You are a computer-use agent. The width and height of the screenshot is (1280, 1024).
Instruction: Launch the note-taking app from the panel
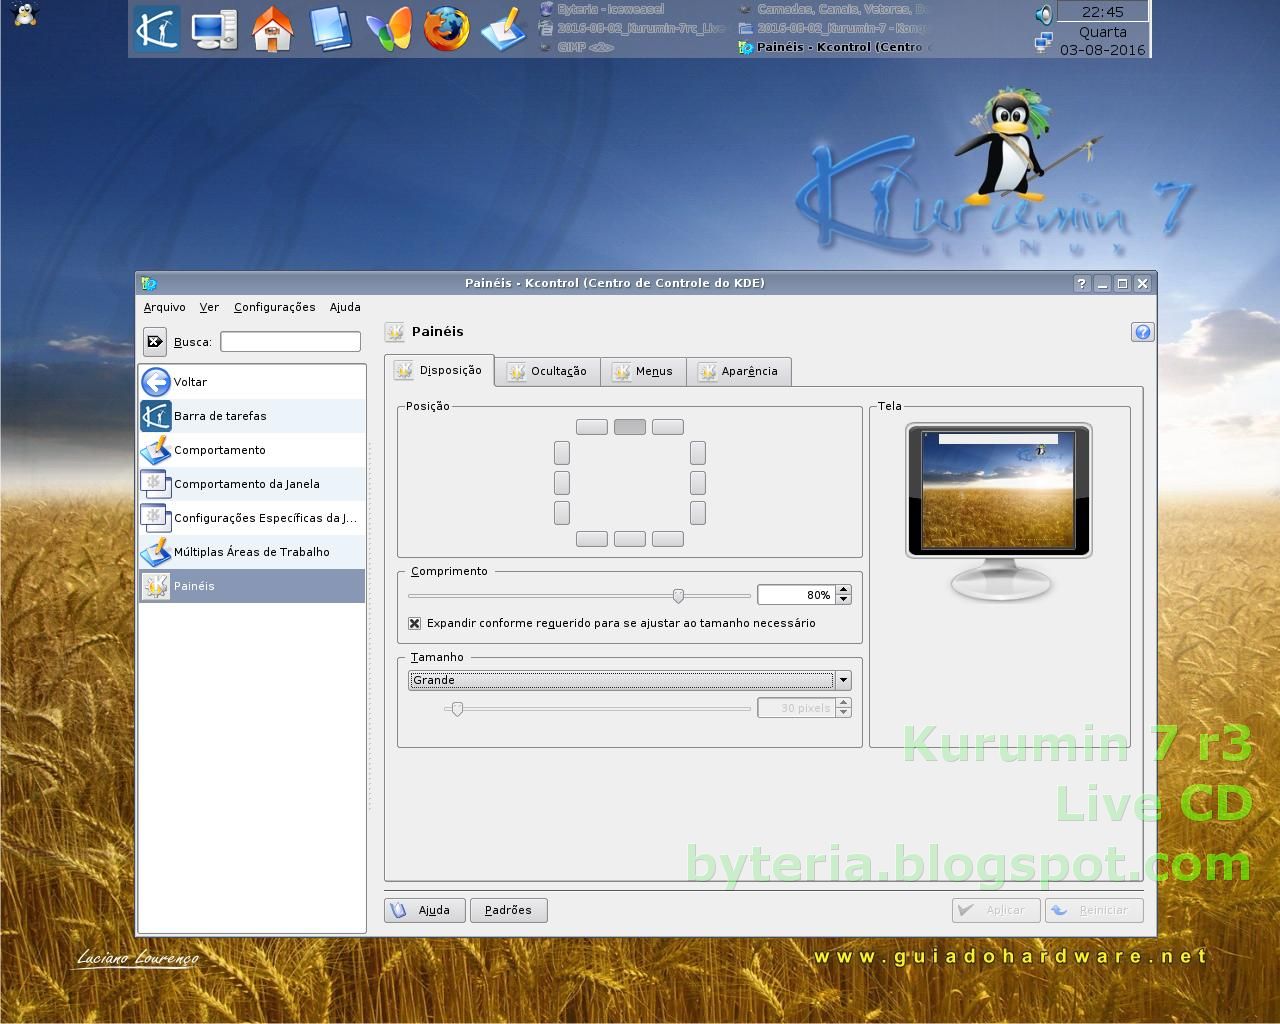tap(505, 29)
